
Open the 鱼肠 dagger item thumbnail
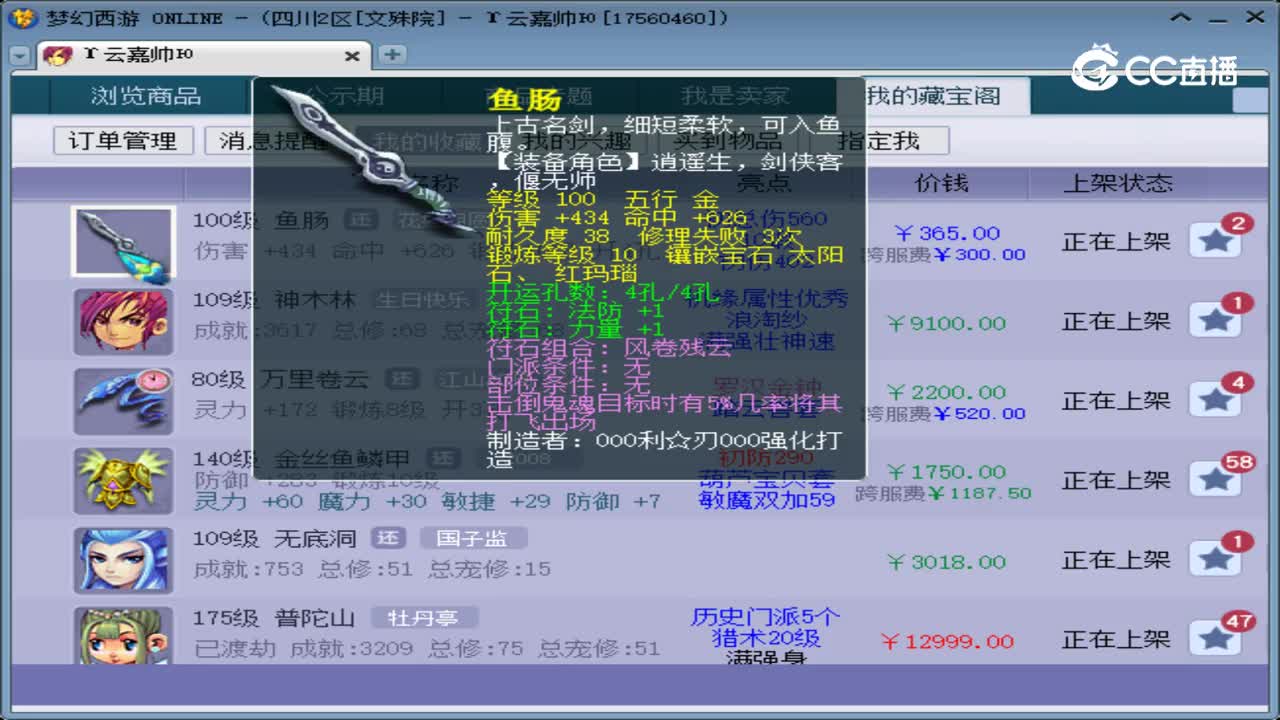[123, 242]
